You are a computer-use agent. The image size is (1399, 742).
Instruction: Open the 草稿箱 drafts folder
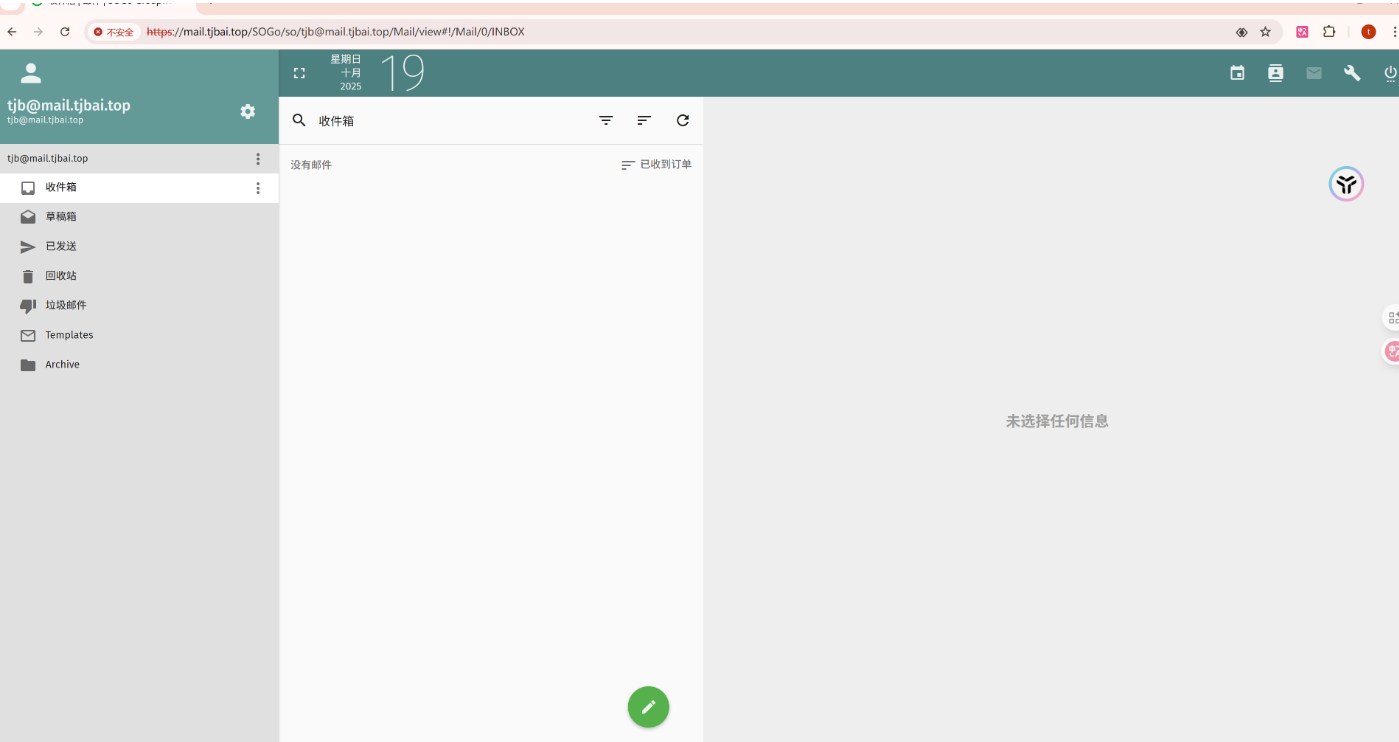click(x=61, y=217)
